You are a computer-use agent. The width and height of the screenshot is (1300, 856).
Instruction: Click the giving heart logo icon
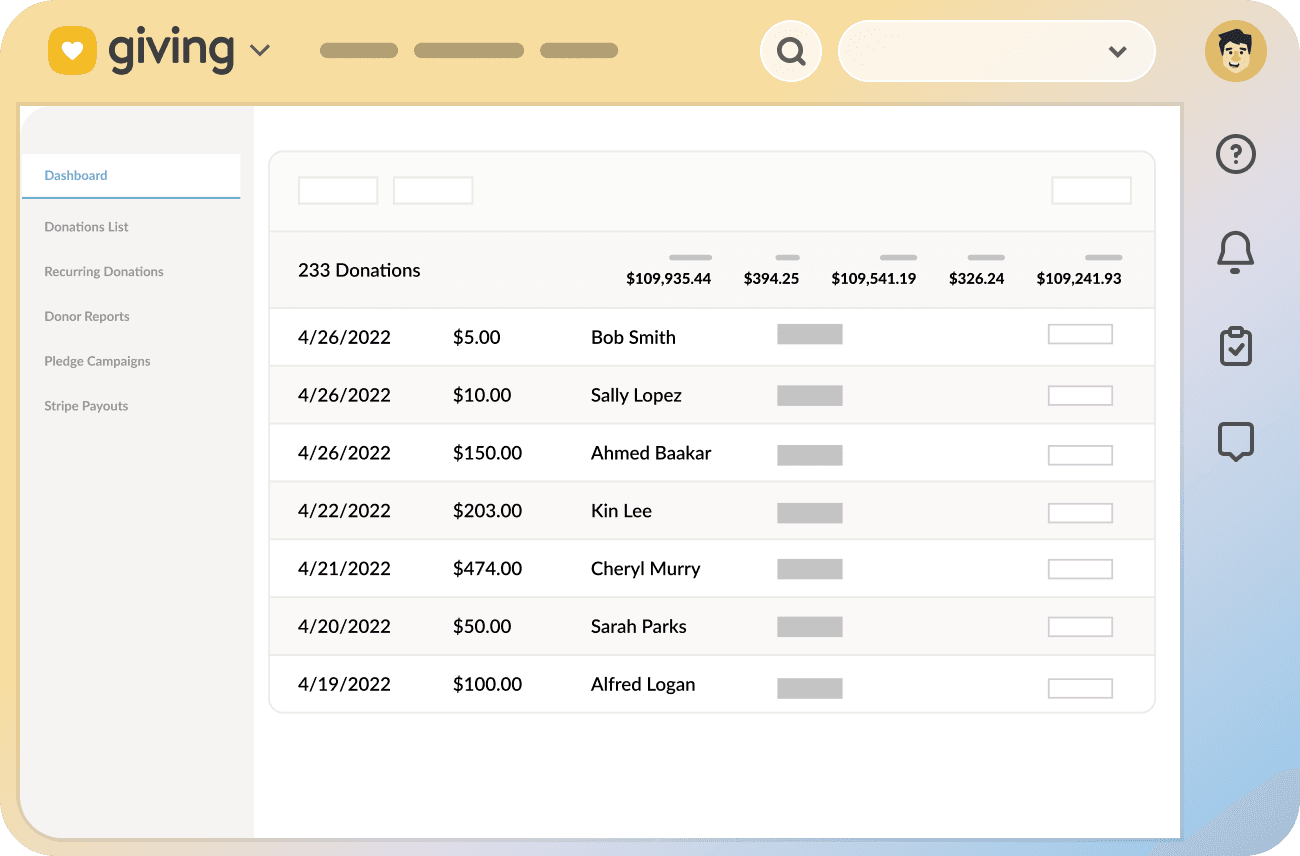(x=72, y=49)
